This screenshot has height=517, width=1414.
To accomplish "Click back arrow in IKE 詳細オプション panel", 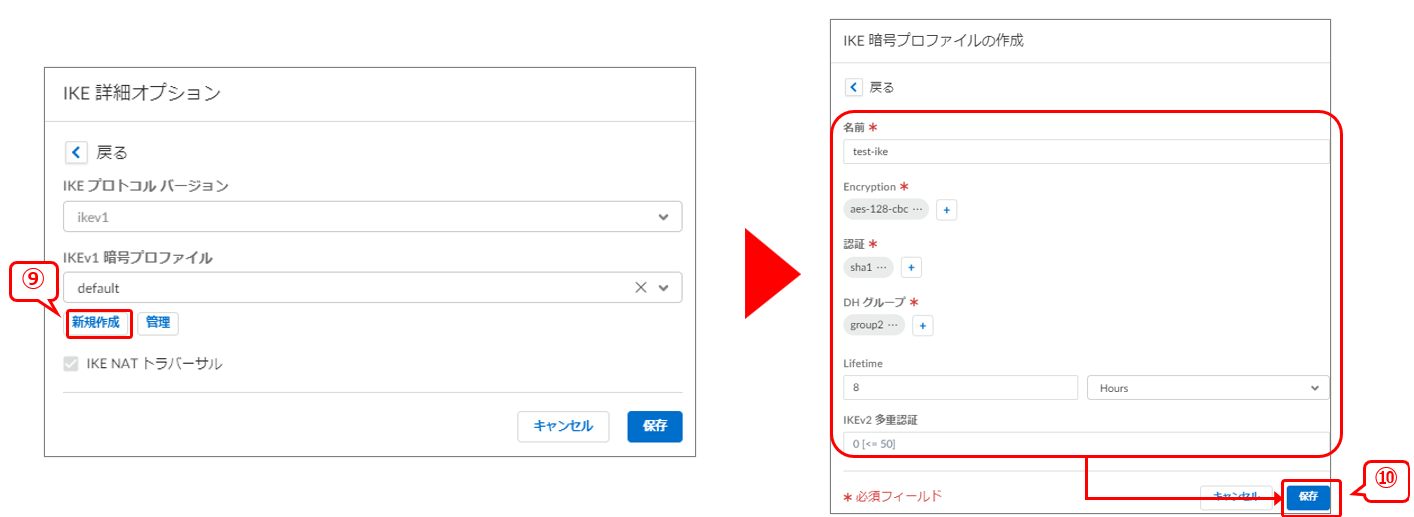I will click(x=77, y=152).
